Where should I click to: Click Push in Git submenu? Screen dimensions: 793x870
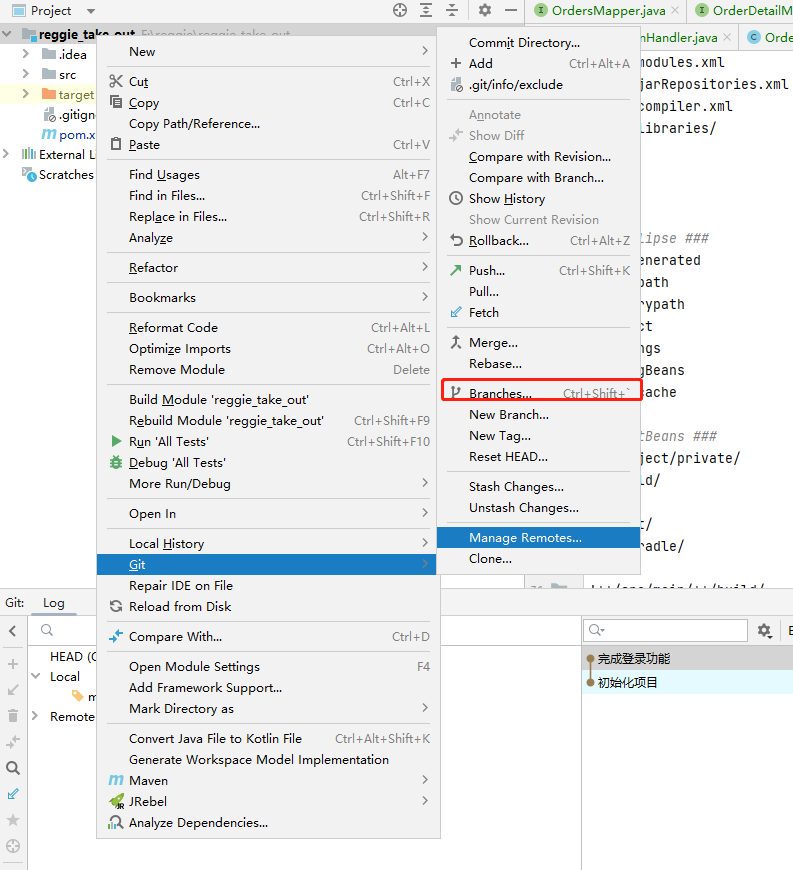coord(538,271)
